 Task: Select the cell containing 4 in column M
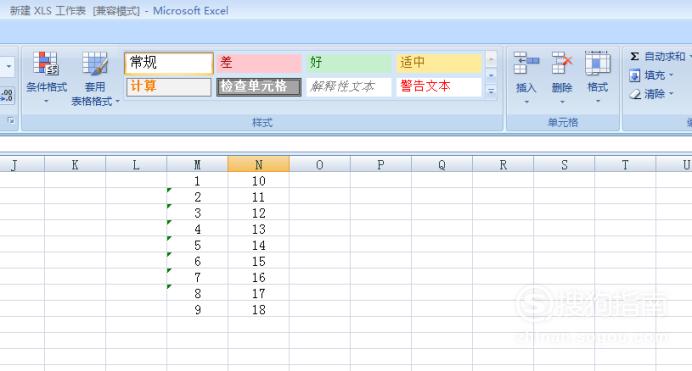click(197, 229)
